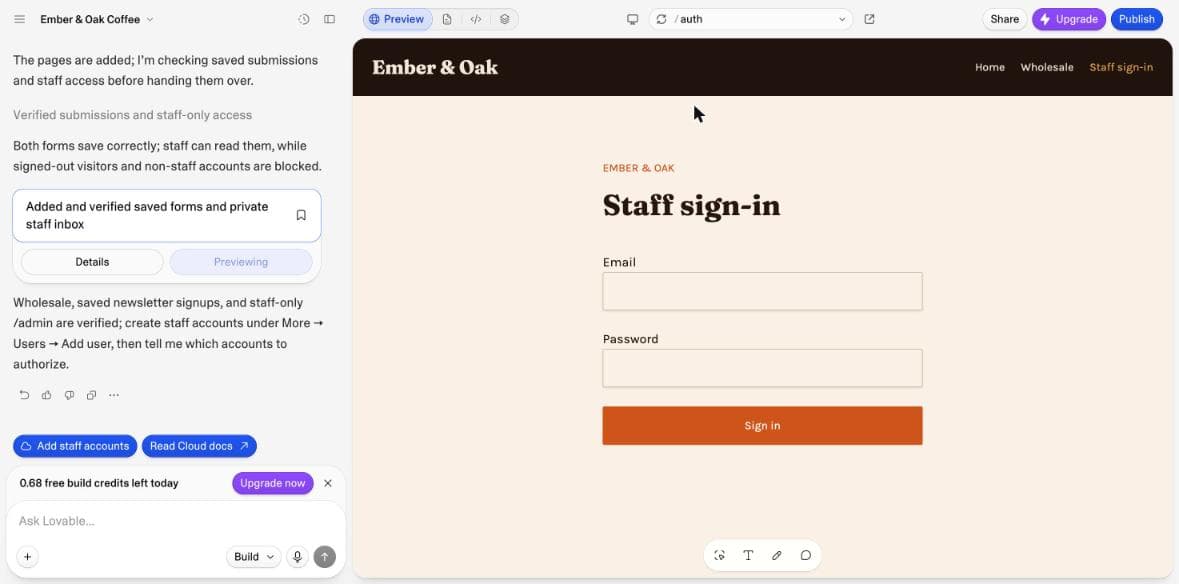Click the Ember & Oak site logo

(435, 68)
